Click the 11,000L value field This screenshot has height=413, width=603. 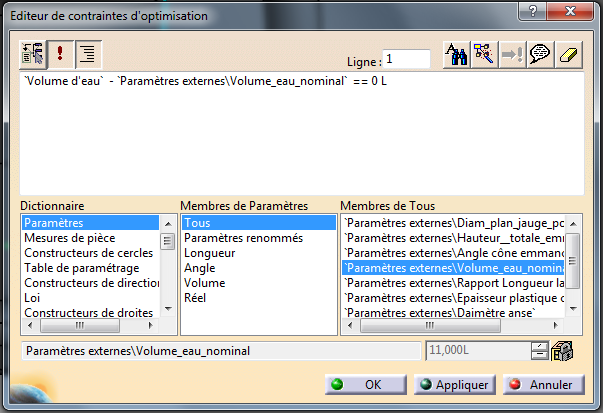[x=478, y=350]
